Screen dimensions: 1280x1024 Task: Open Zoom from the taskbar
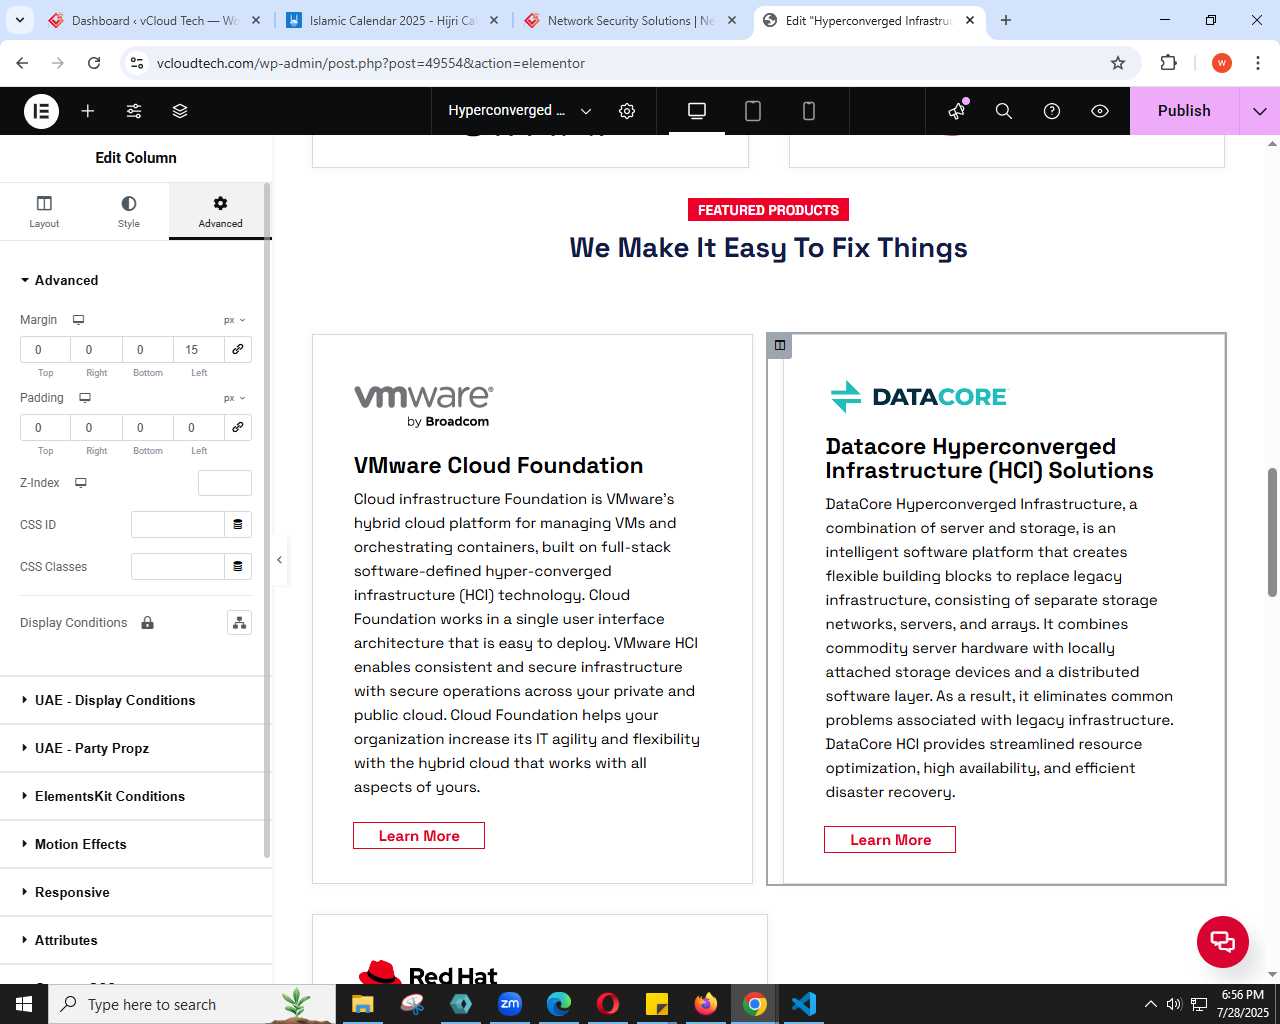click(510, 1004)
